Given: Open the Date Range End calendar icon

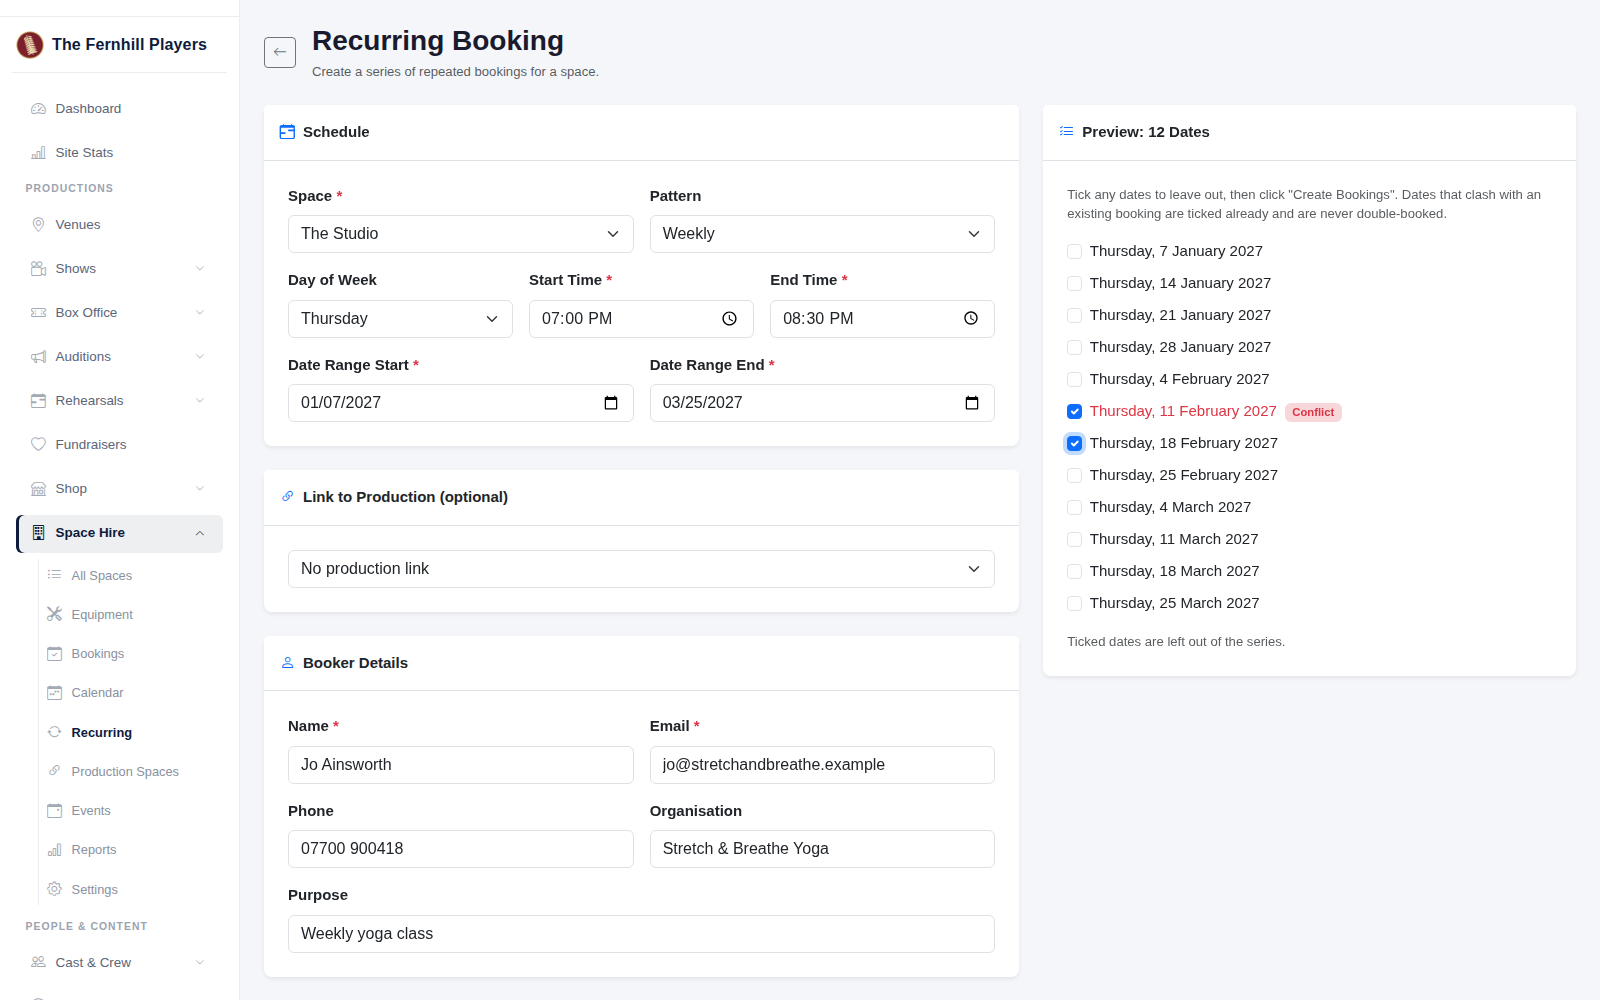Looking at the screenshot, I should (972, 403).
